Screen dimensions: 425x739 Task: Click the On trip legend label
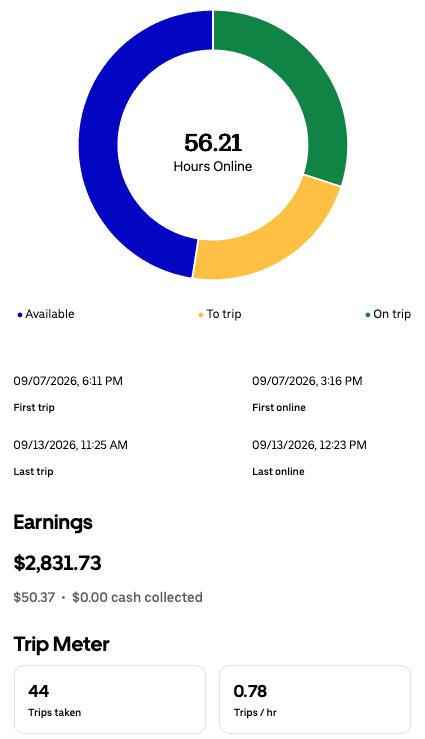392,314
